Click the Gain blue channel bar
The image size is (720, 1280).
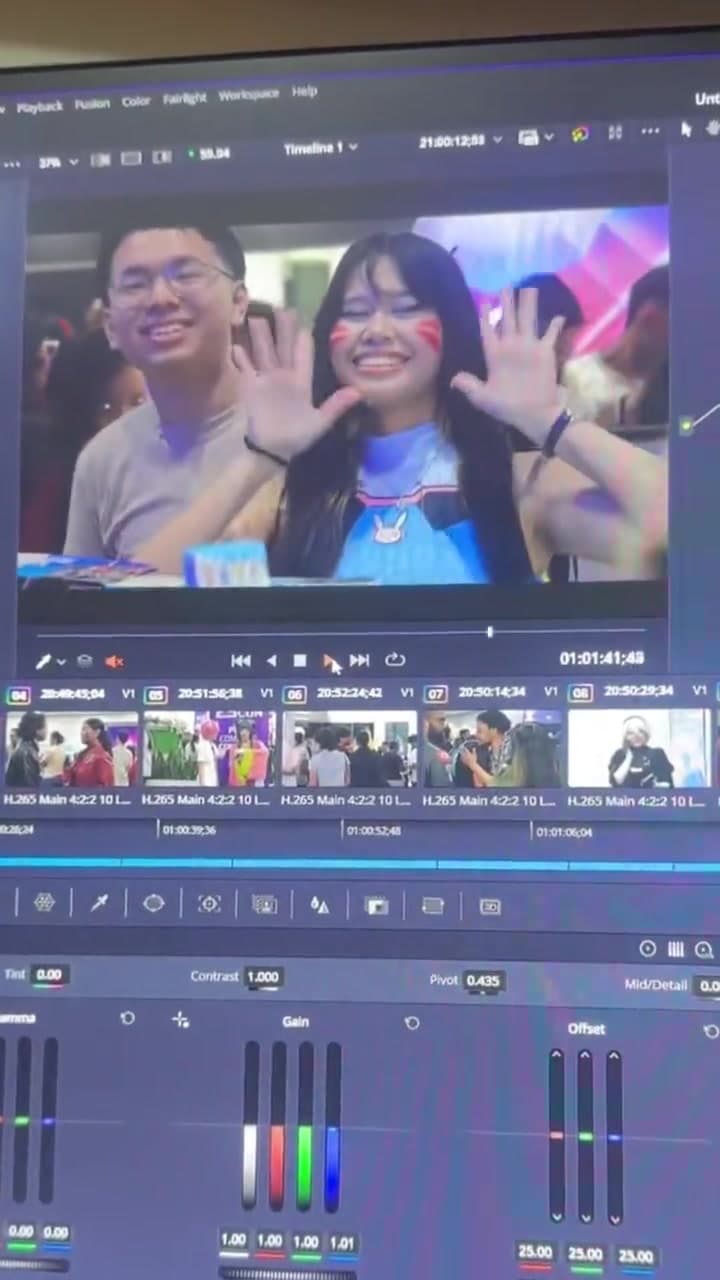333,1127
